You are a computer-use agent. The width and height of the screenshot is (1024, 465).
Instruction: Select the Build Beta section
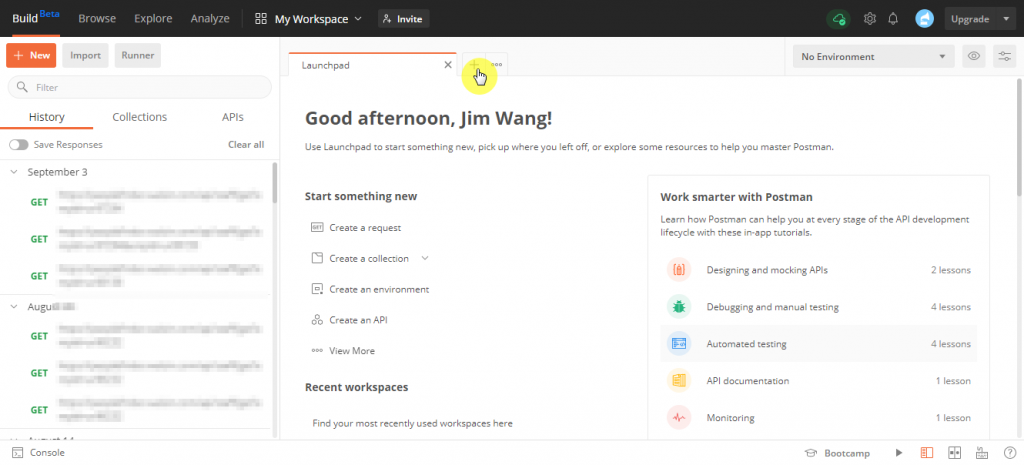coord(36,18)
